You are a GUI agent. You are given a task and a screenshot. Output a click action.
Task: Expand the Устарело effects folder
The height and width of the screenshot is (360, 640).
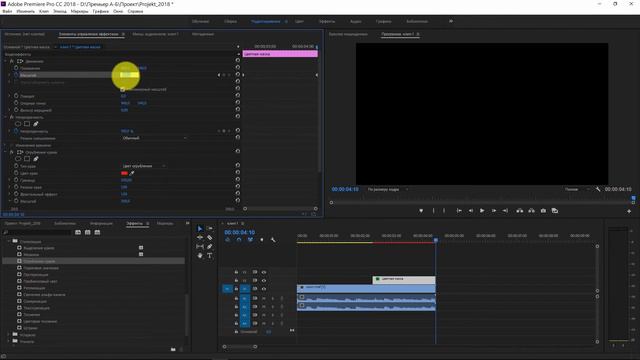pyautogui.click(x=9, y=335)
